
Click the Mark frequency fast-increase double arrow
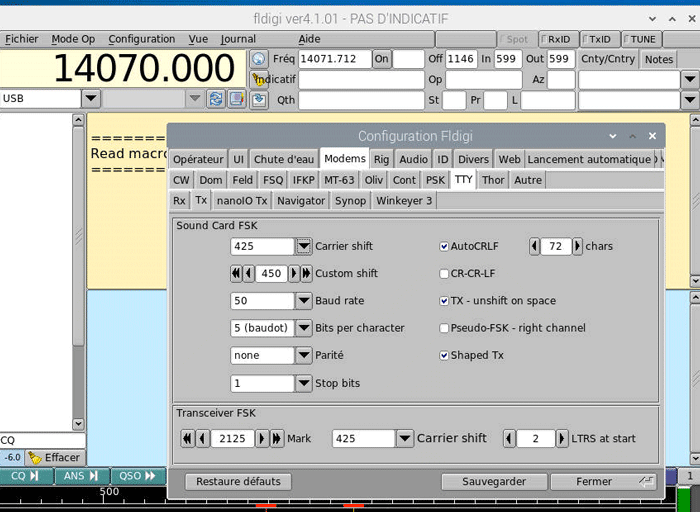click(x=277, y=438)
